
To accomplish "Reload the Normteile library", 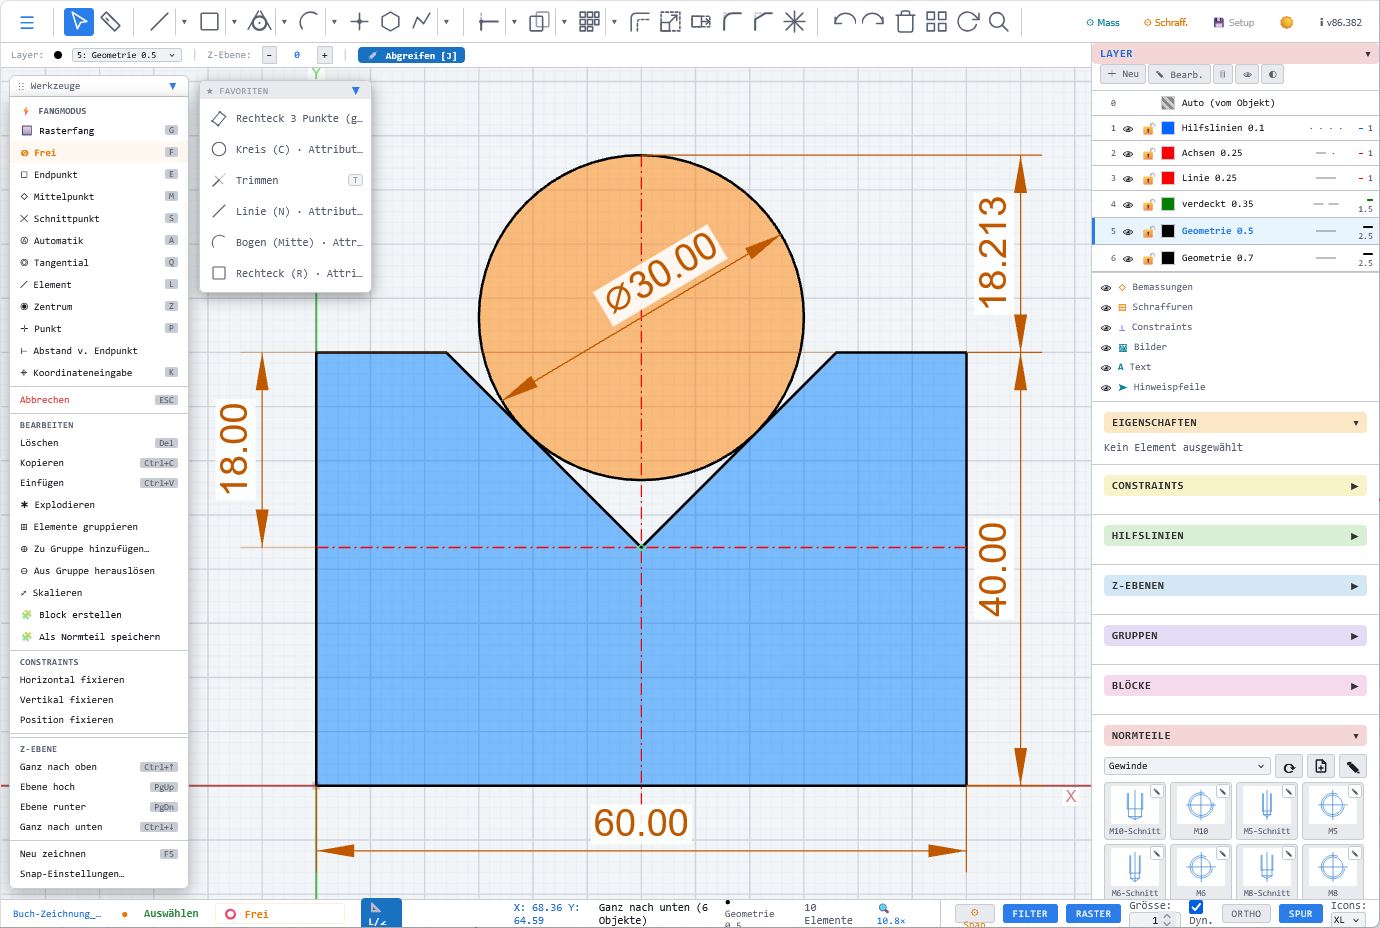I will click(1289, 767).
